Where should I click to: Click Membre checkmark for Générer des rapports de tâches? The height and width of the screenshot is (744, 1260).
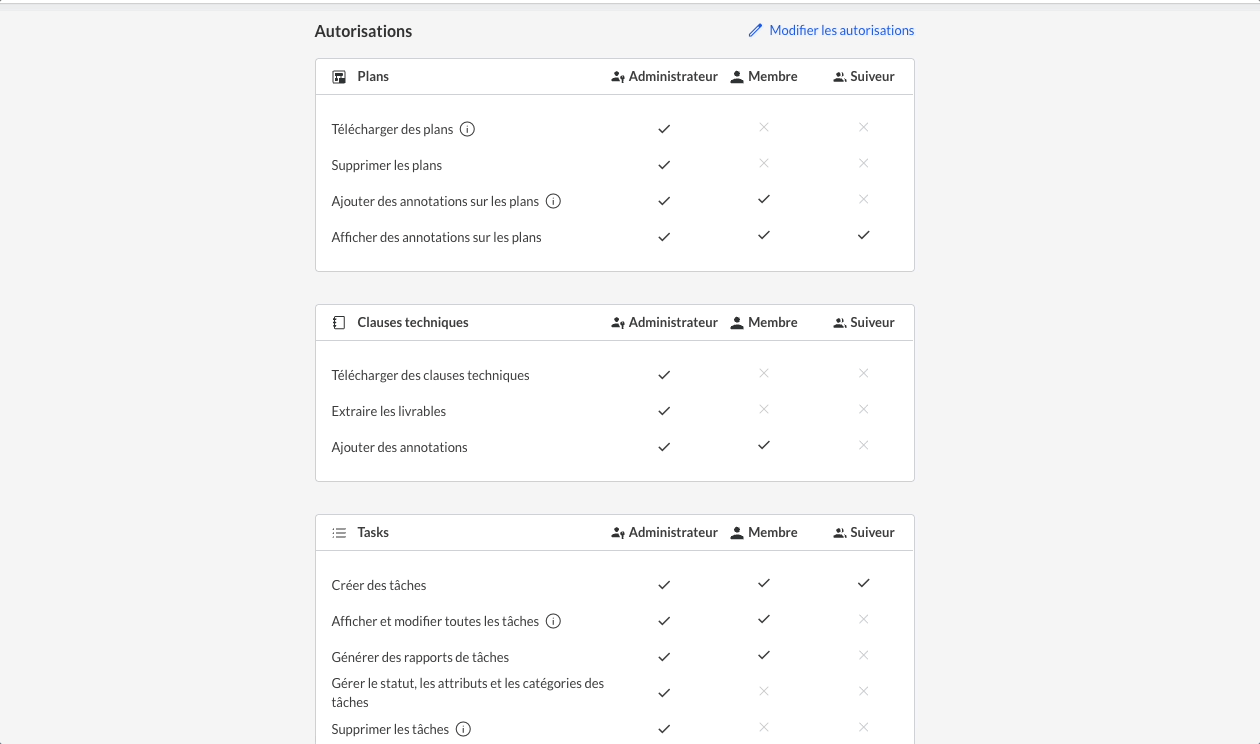click(764, 655)
